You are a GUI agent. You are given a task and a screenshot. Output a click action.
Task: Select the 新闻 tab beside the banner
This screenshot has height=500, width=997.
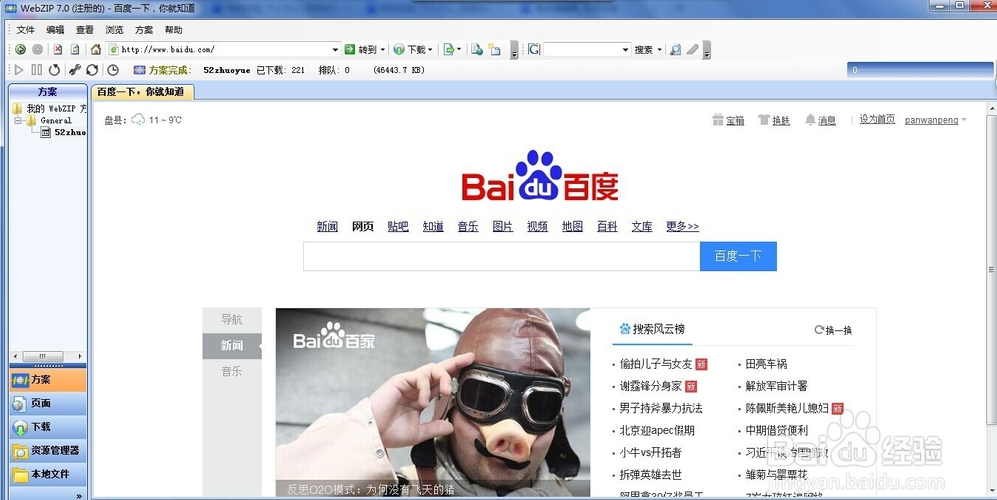[232, 345]
